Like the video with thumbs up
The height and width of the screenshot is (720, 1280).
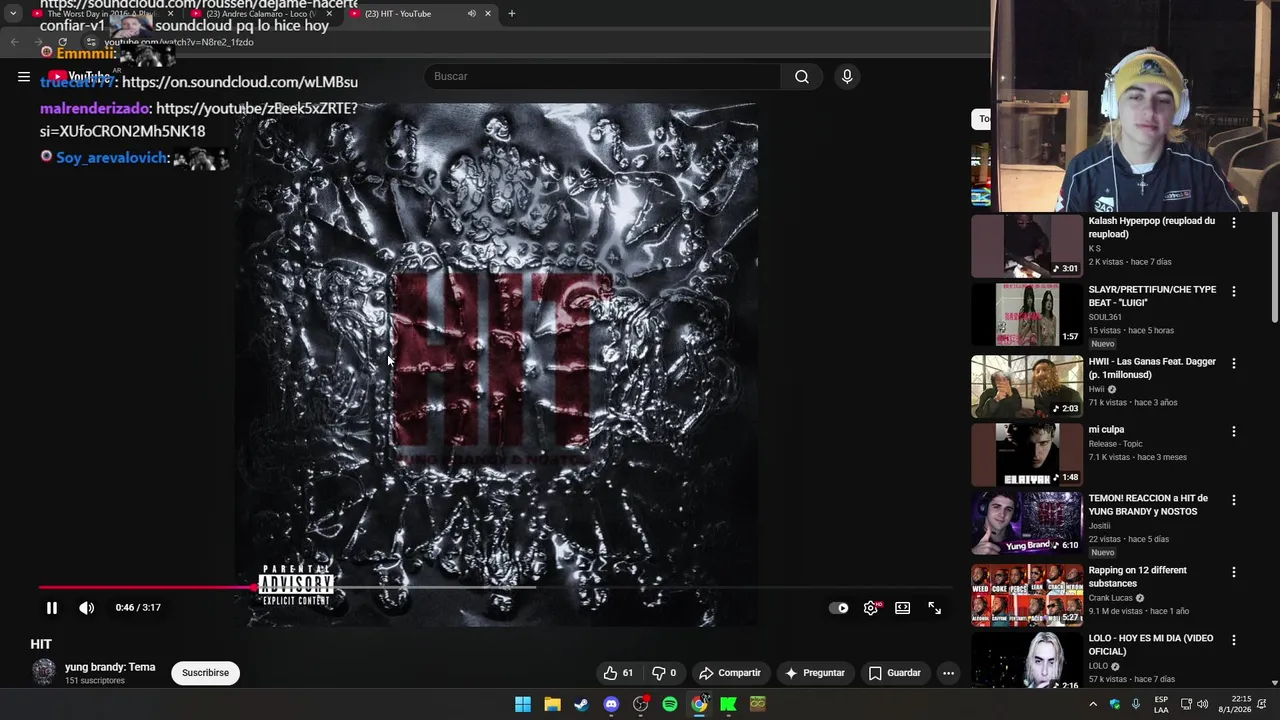[x=618, y=673]
